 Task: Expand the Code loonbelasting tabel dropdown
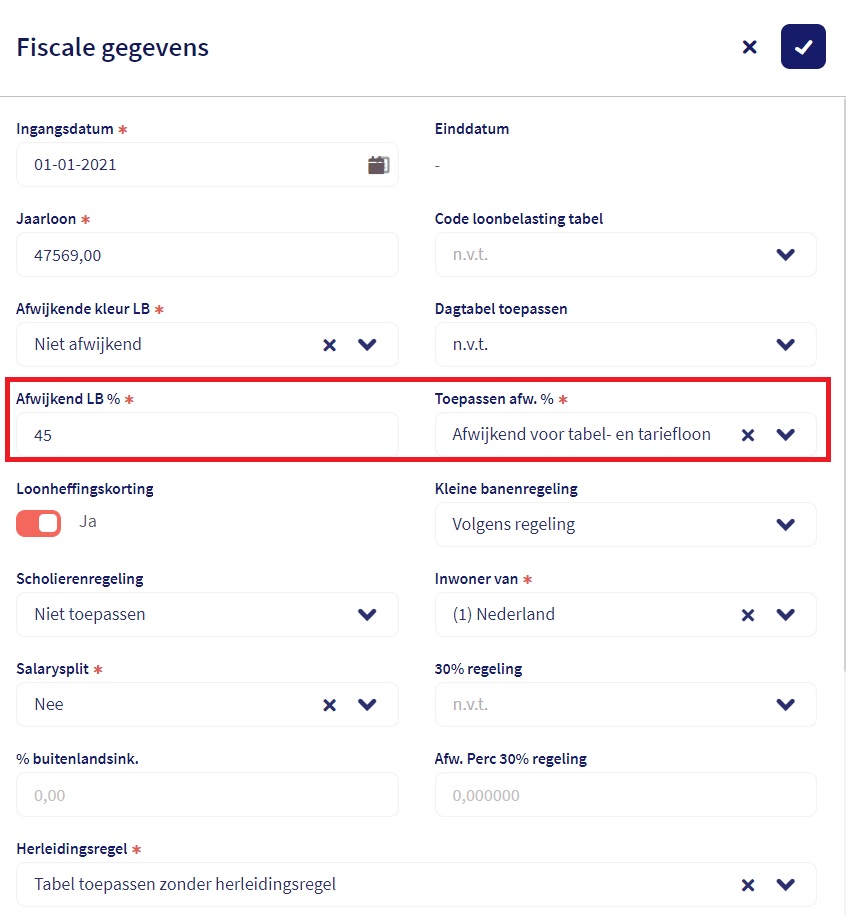785,255
